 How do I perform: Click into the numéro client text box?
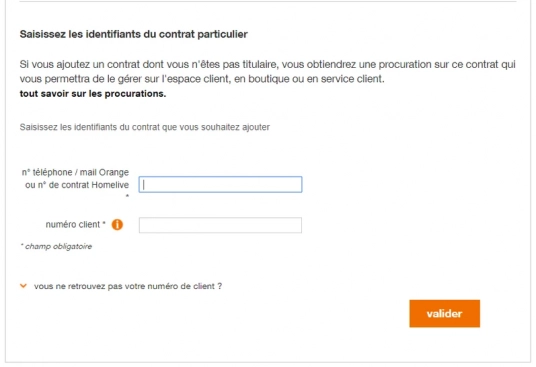click(x=220, y=225)
